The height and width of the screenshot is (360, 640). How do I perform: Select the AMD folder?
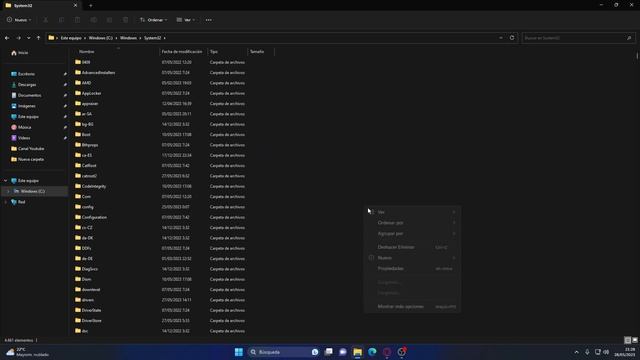(x=86, y=83)
